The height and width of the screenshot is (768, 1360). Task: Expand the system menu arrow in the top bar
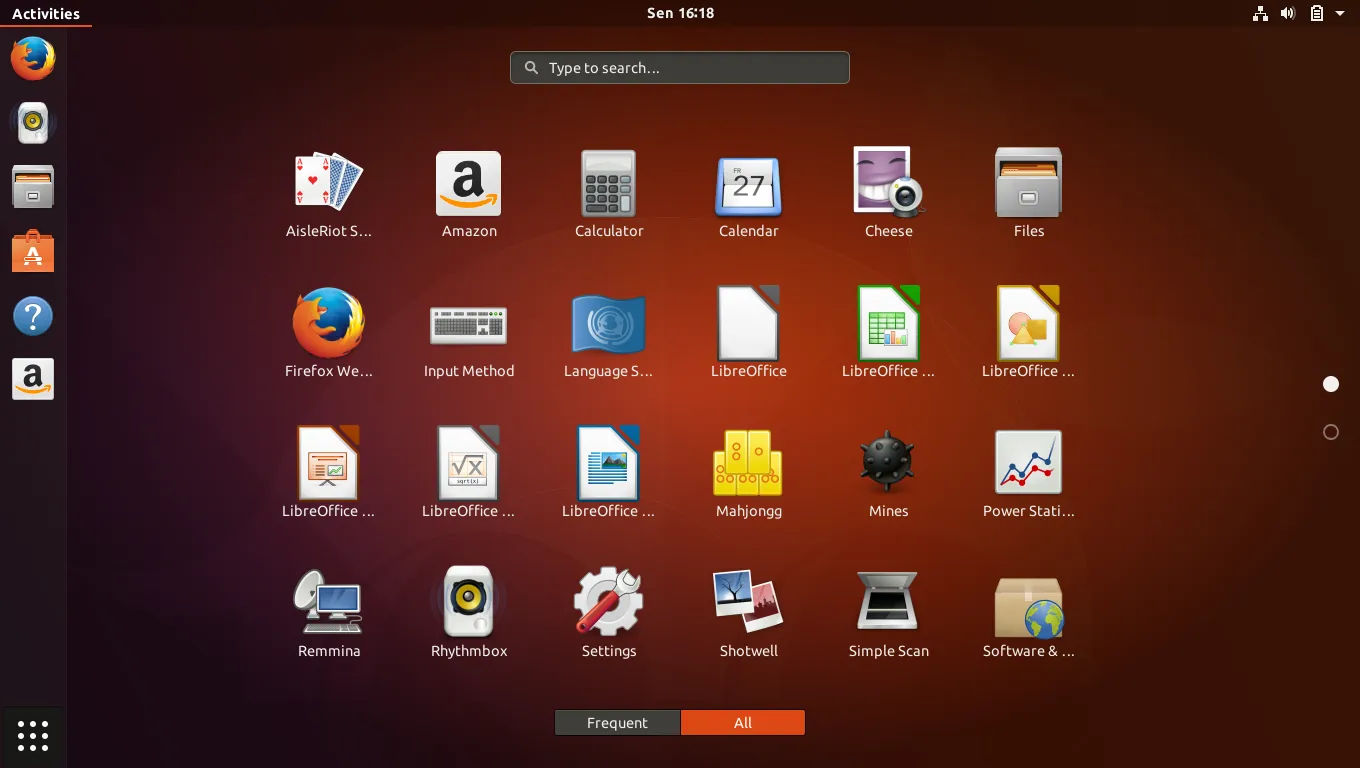(1340, 14)
